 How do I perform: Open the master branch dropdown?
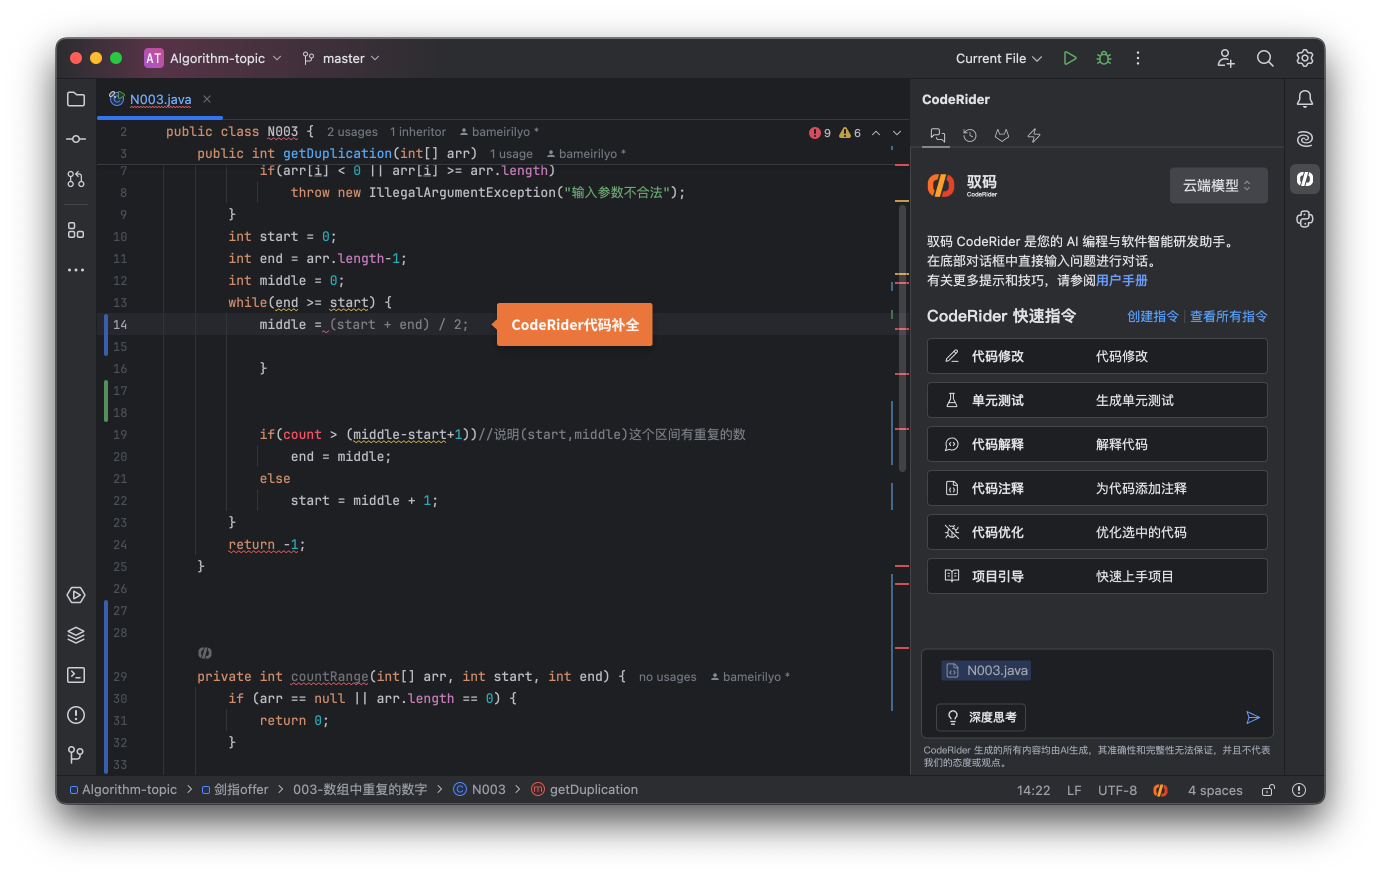(342, 58)
